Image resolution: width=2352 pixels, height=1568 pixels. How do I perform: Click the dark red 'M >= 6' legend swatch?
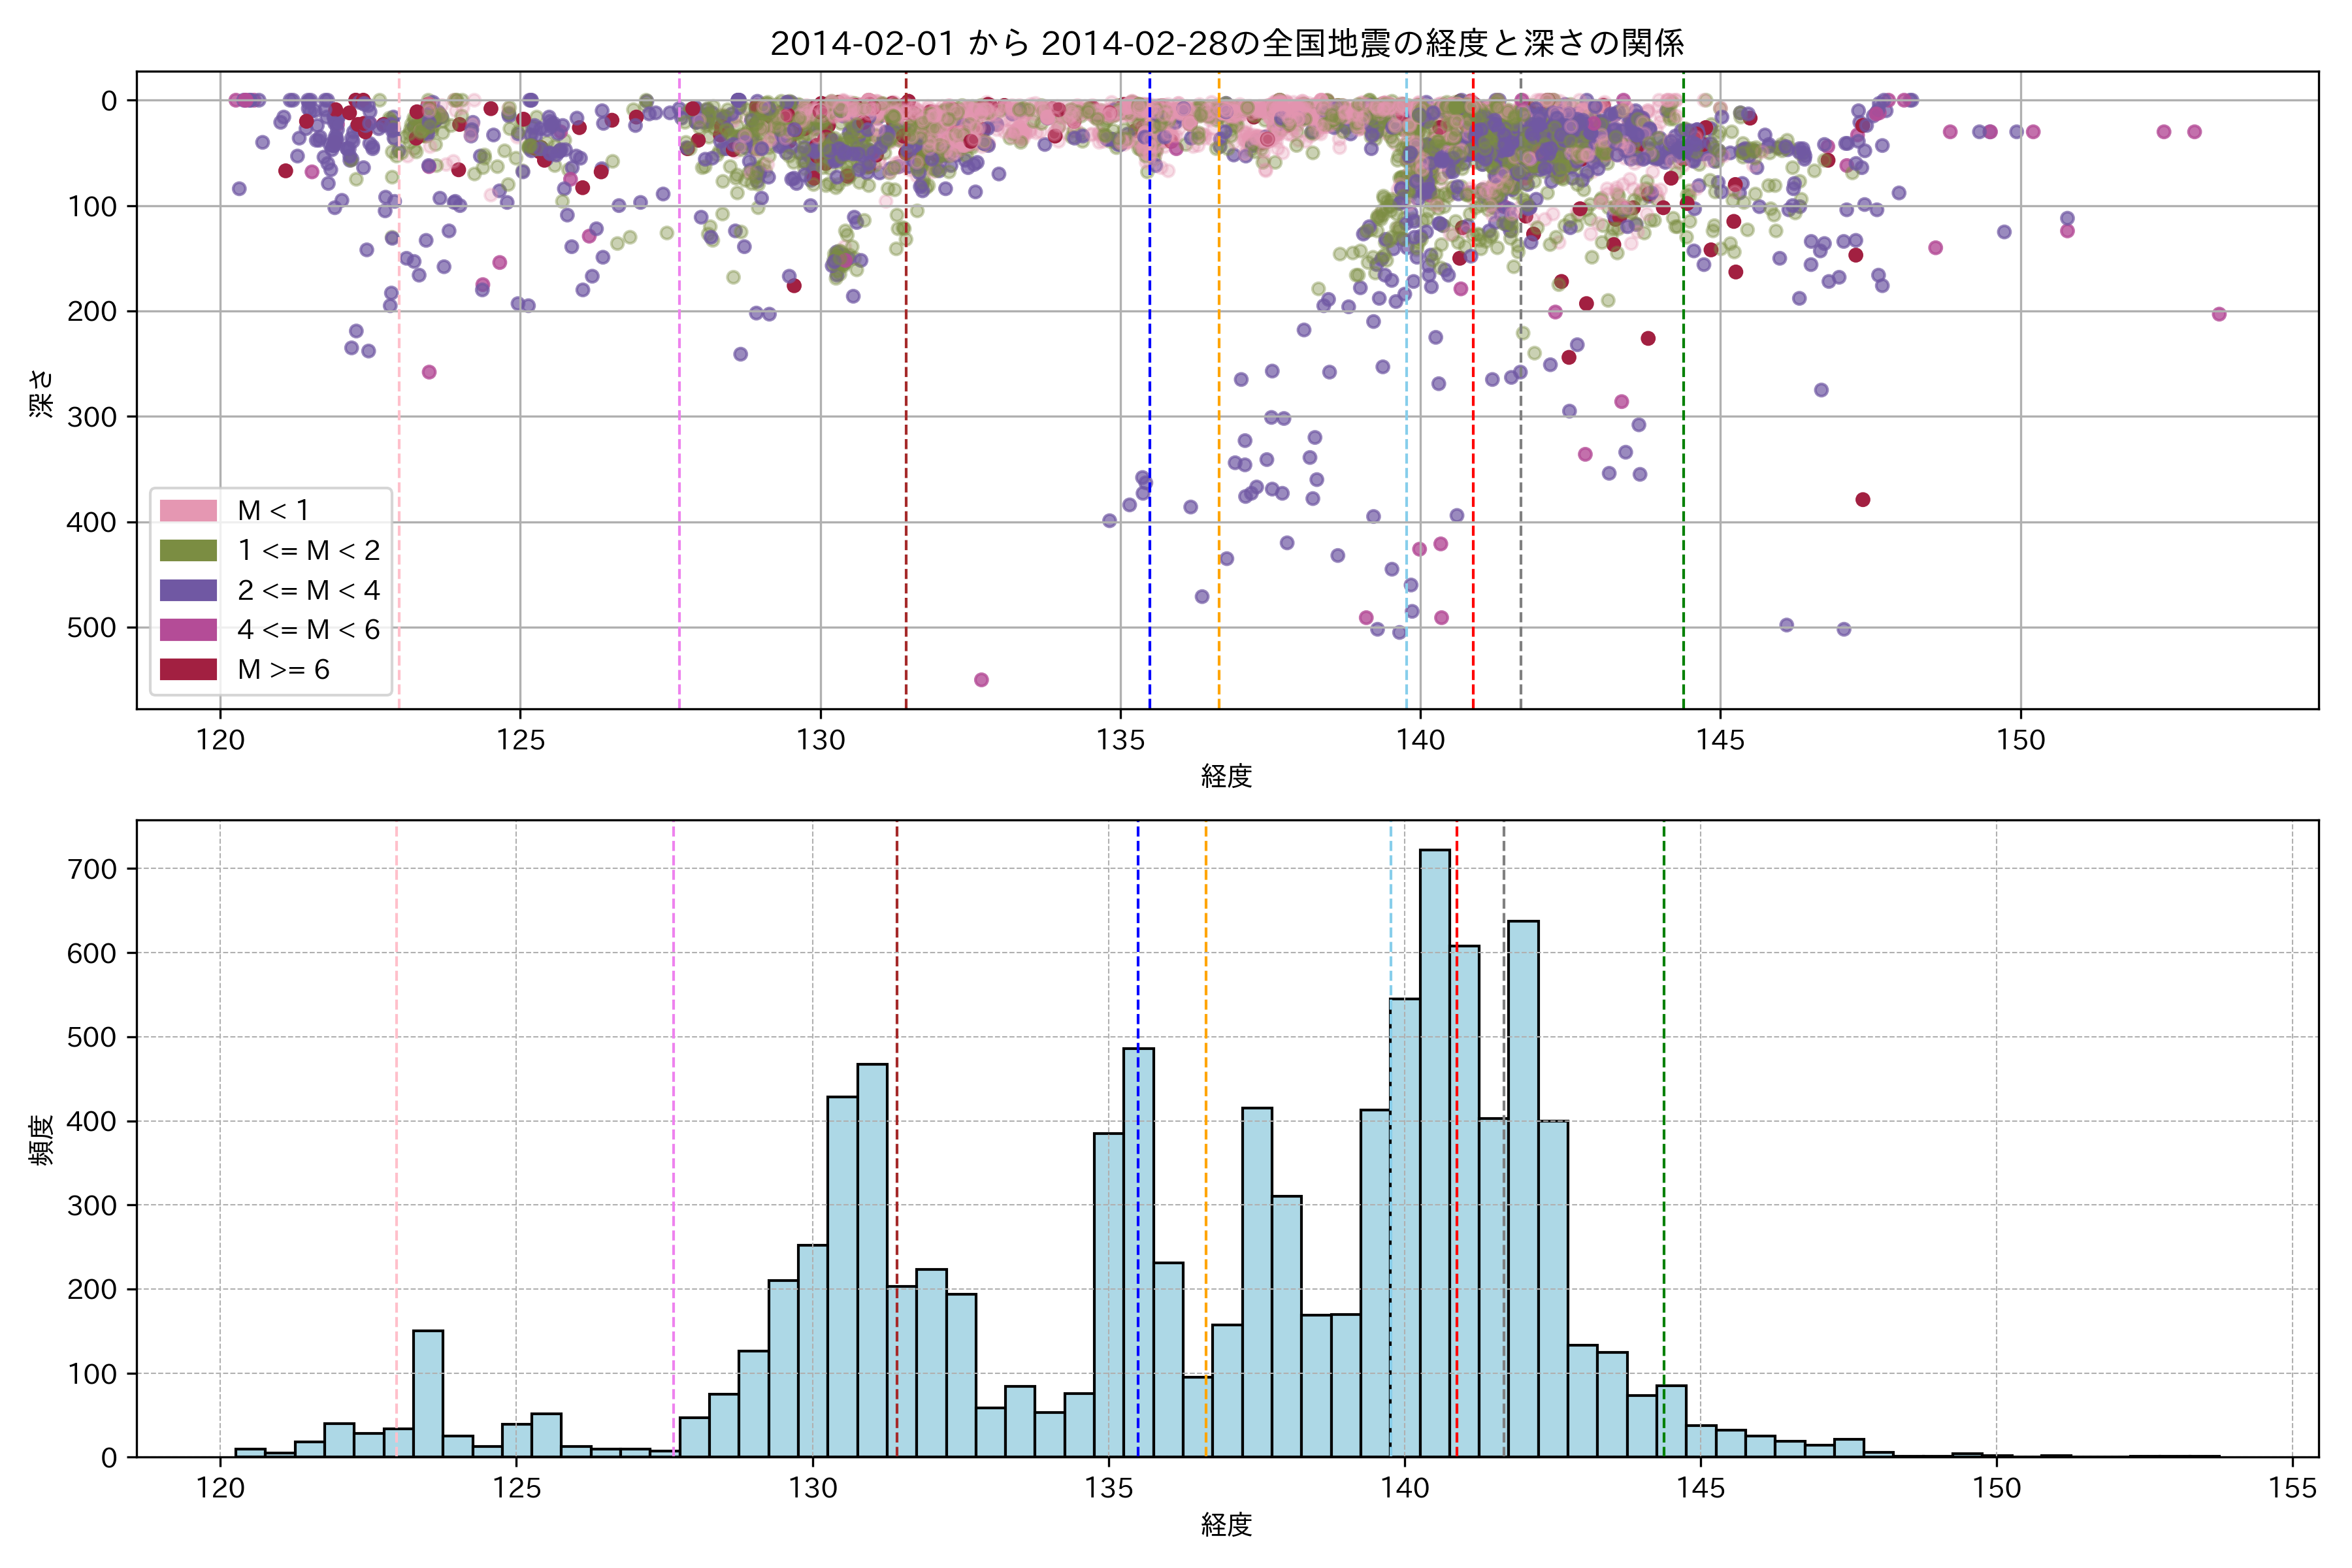(x=188, y=669)
